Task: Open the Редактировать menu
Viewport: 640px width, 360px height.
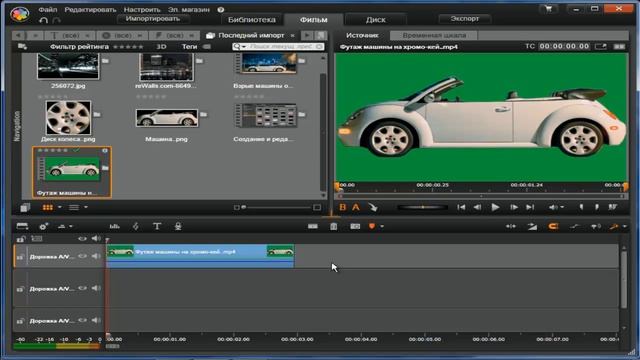Action: click(x=90, y=9)
